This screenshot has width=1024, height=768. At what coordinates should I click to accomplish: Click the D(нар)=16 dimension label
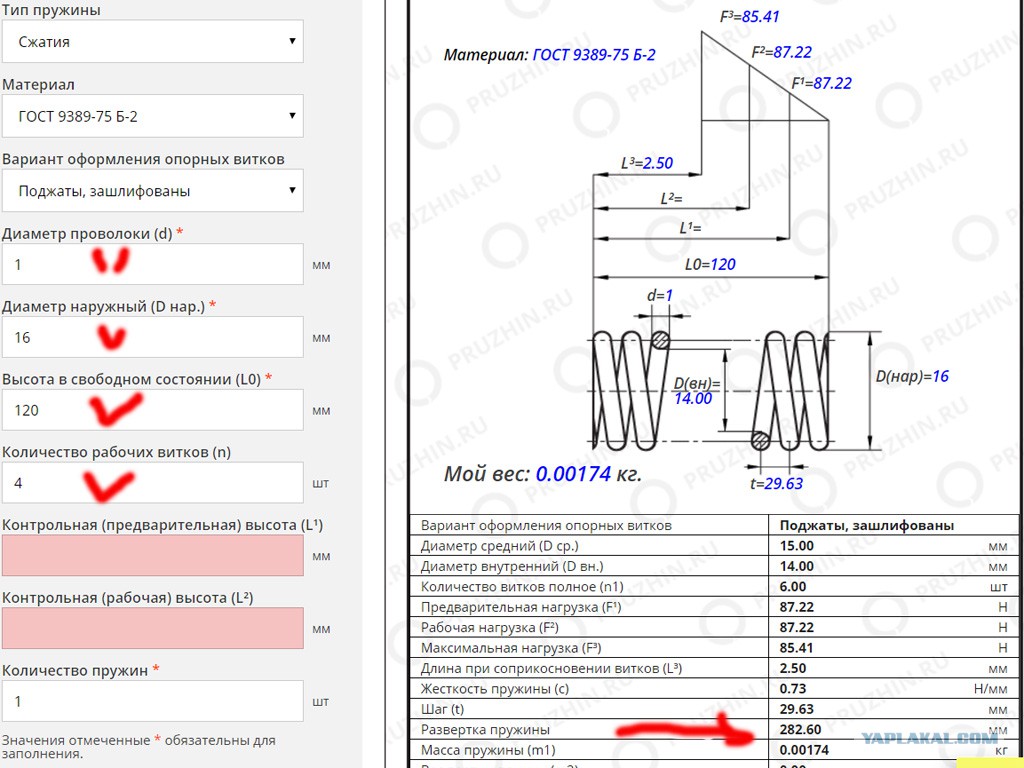[912, 377]
